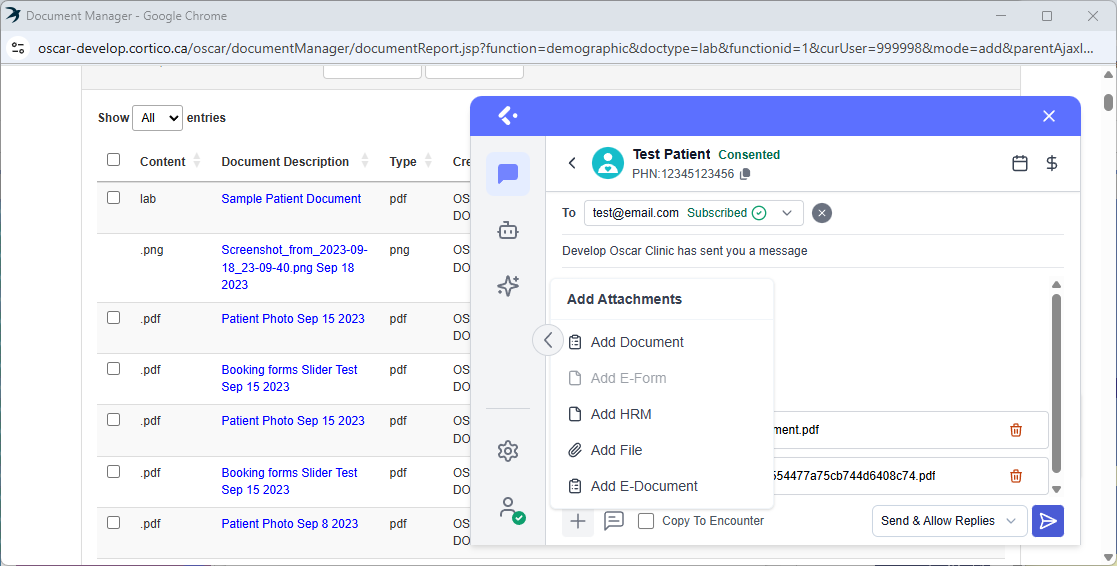Click the message panel vertical scrollbar
The width and height of the screenshot is (1117, 566).
coord(1056,383)
